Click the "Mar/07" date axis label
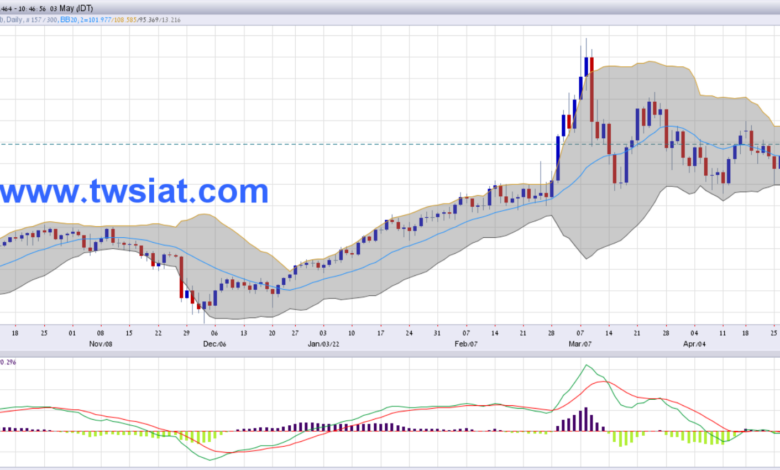The width and height of the screenshot is (780, 470). pos(580,344)
